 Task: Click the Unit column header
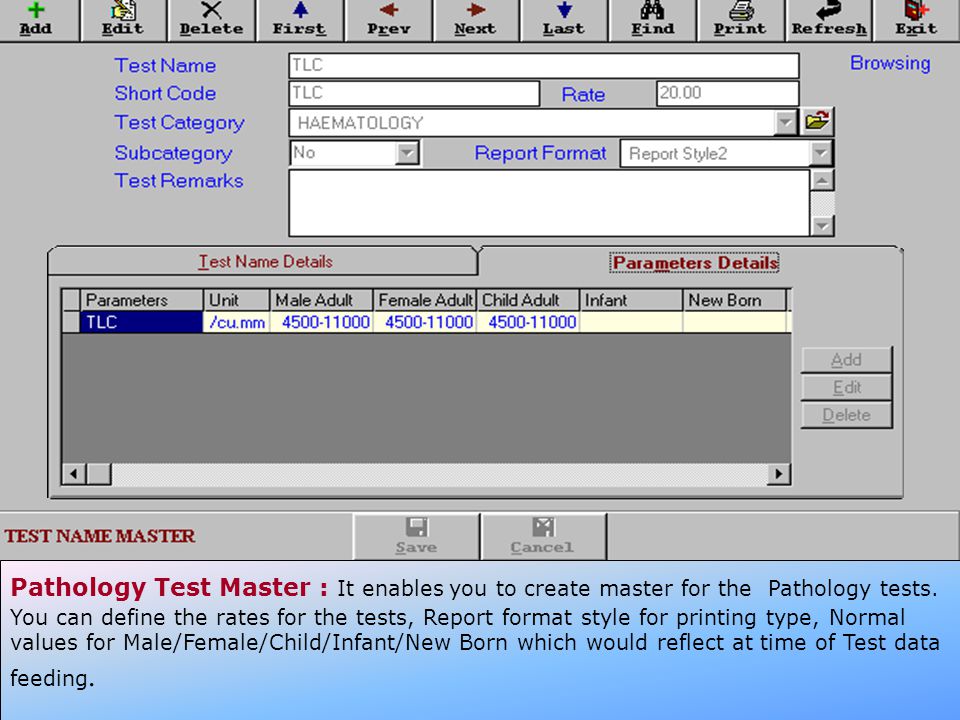[236, 300]
